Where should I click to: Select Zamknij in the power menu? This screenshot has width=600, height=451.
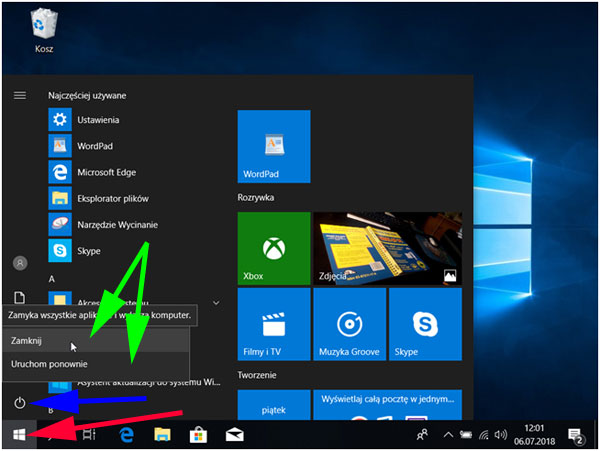pos(96,340)
